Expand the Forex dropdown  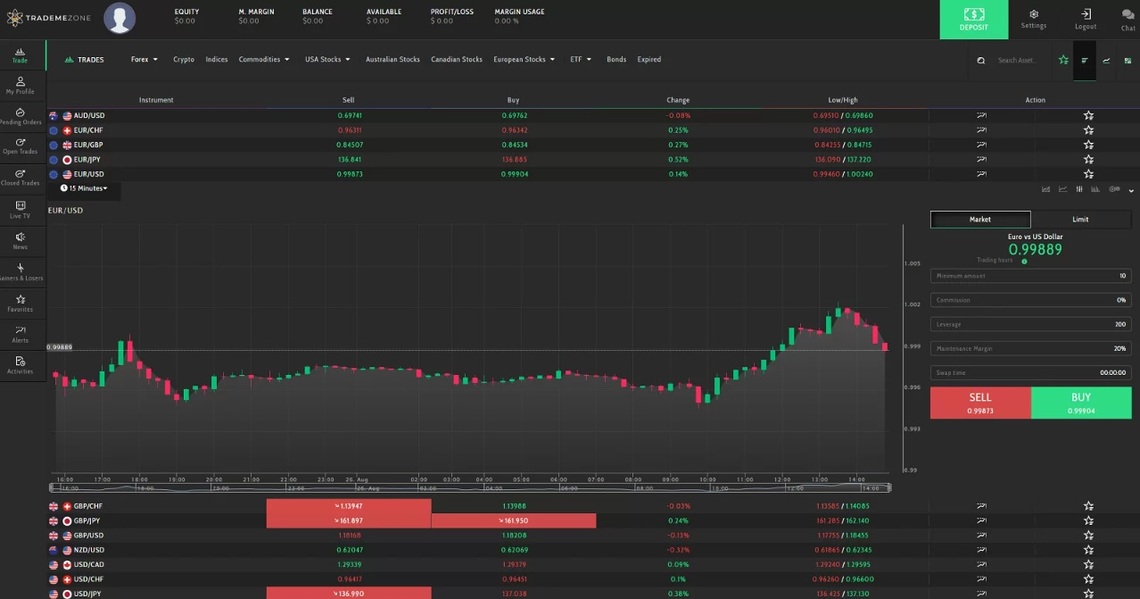click(144, 60)
